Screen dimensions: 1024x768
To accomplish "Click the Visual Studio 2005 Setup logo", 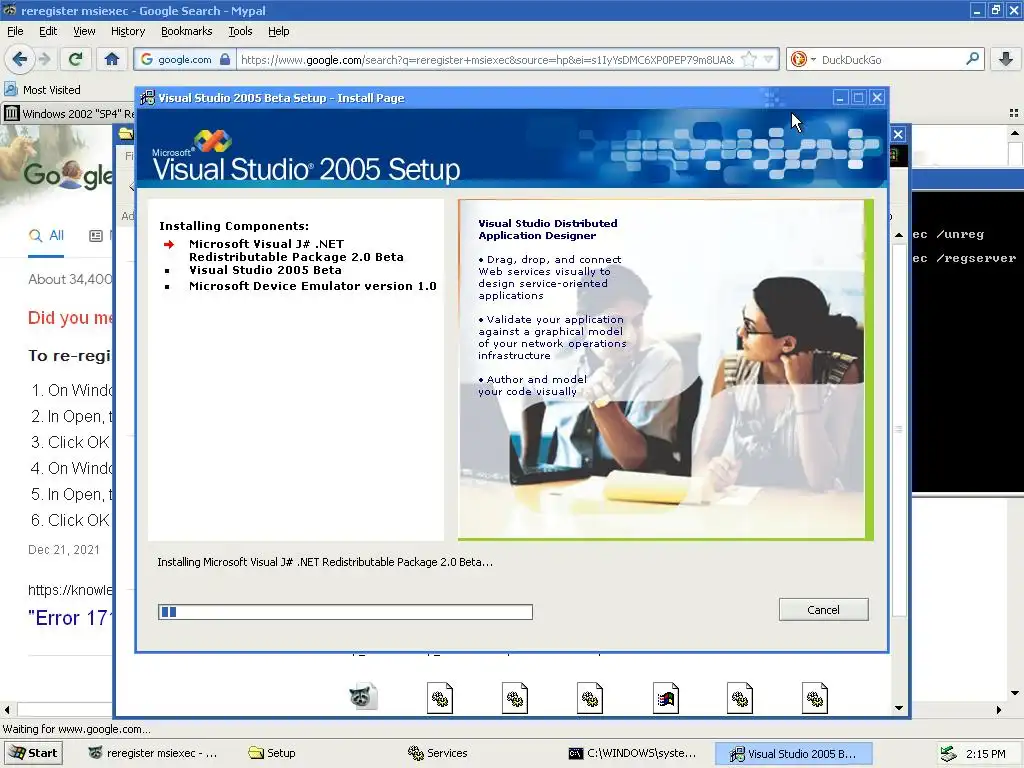I will pyautogui.click(x=306, y=157).
